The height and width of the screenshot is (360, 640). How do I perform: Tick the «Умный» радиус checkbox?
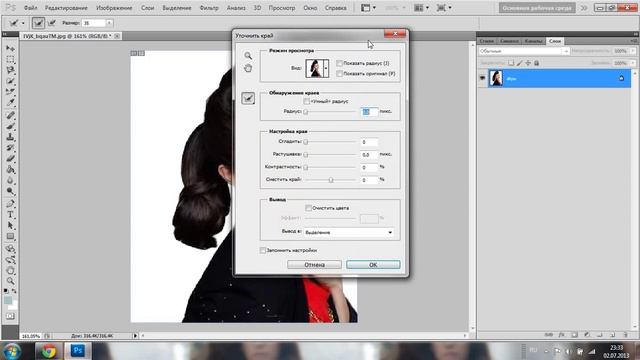coord(307,101)
